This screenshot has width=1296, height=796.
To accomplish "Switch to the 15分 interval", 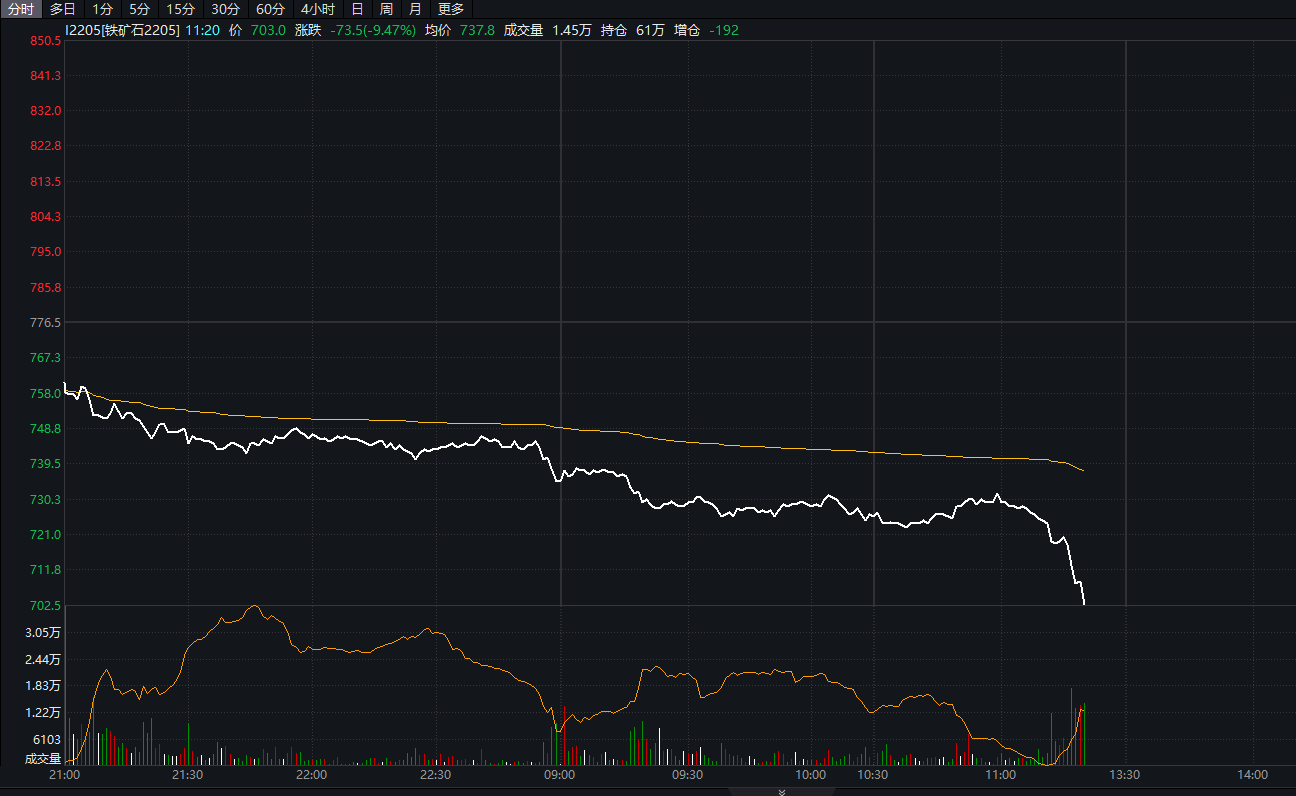I will click(181, 9).
